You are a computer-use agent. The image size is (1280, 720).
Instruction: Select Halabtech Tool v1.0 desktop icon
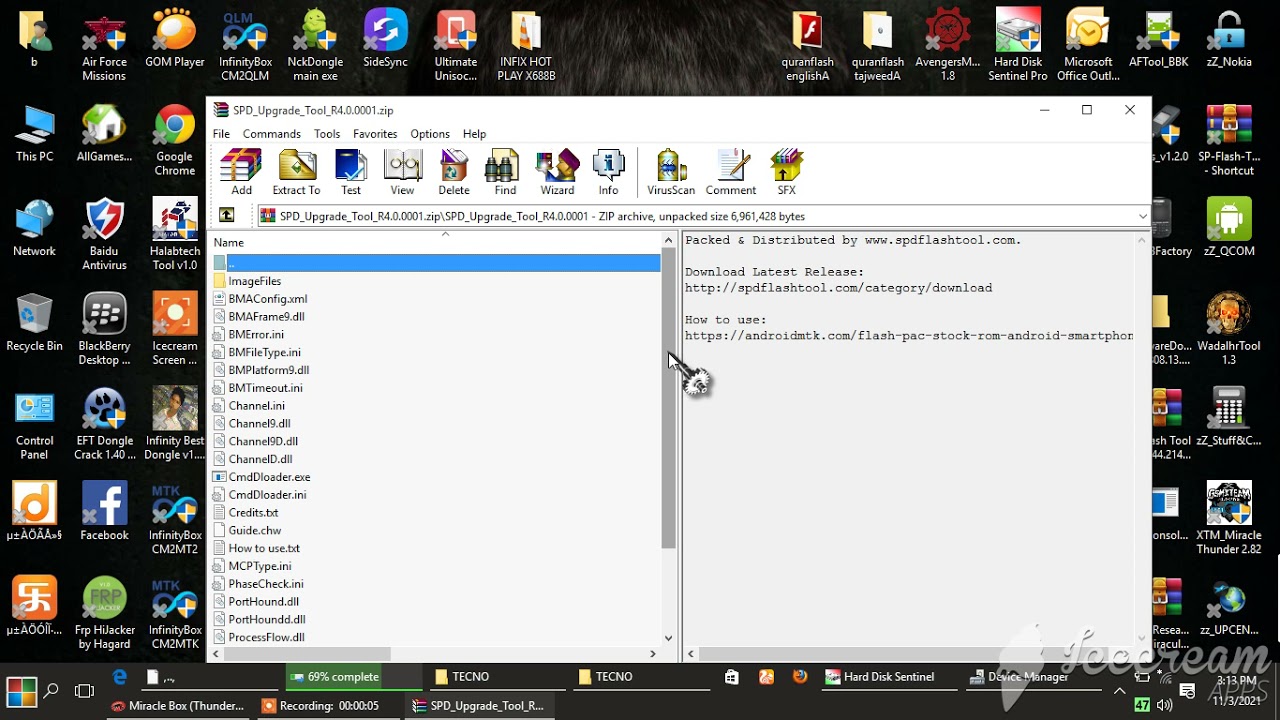pos(175,235)
